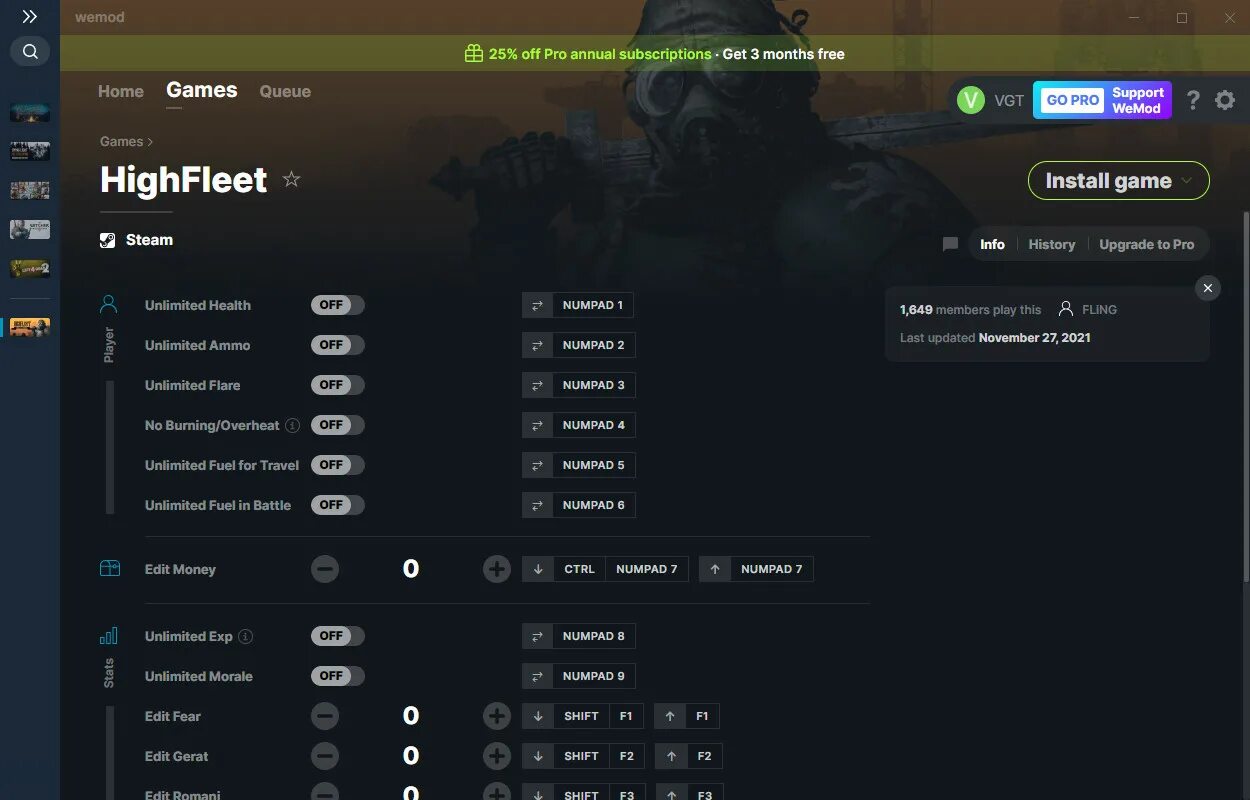The height and width of the screenshot is (800, 1250).
Task: Select the Player category icon
Action: coord(109,304)
